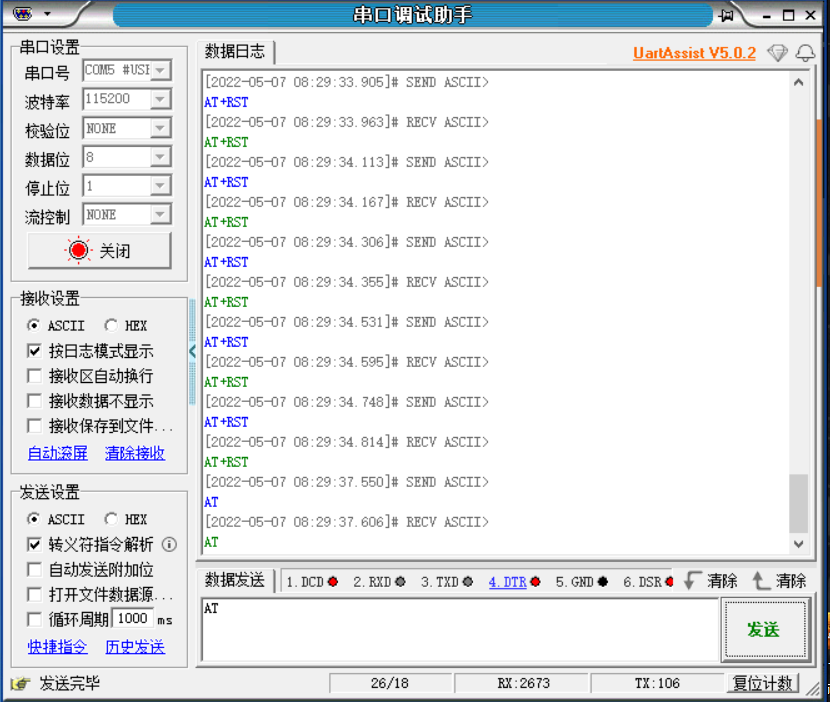Open the application logo menu in the title bar

(x=22, y=14)
